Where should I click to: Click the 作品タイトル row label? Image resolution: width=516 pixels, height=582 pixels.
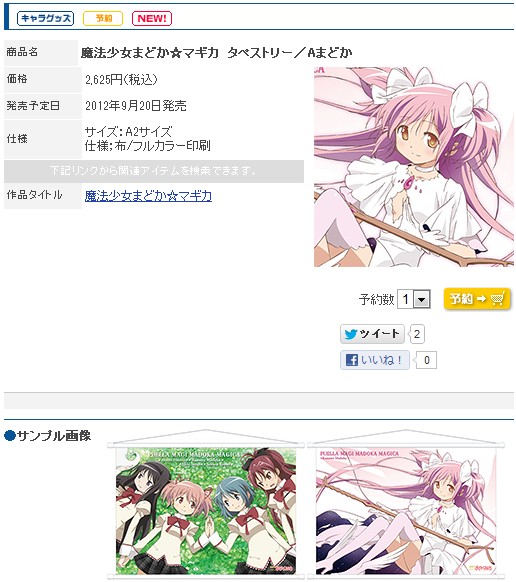click(35, 195)
